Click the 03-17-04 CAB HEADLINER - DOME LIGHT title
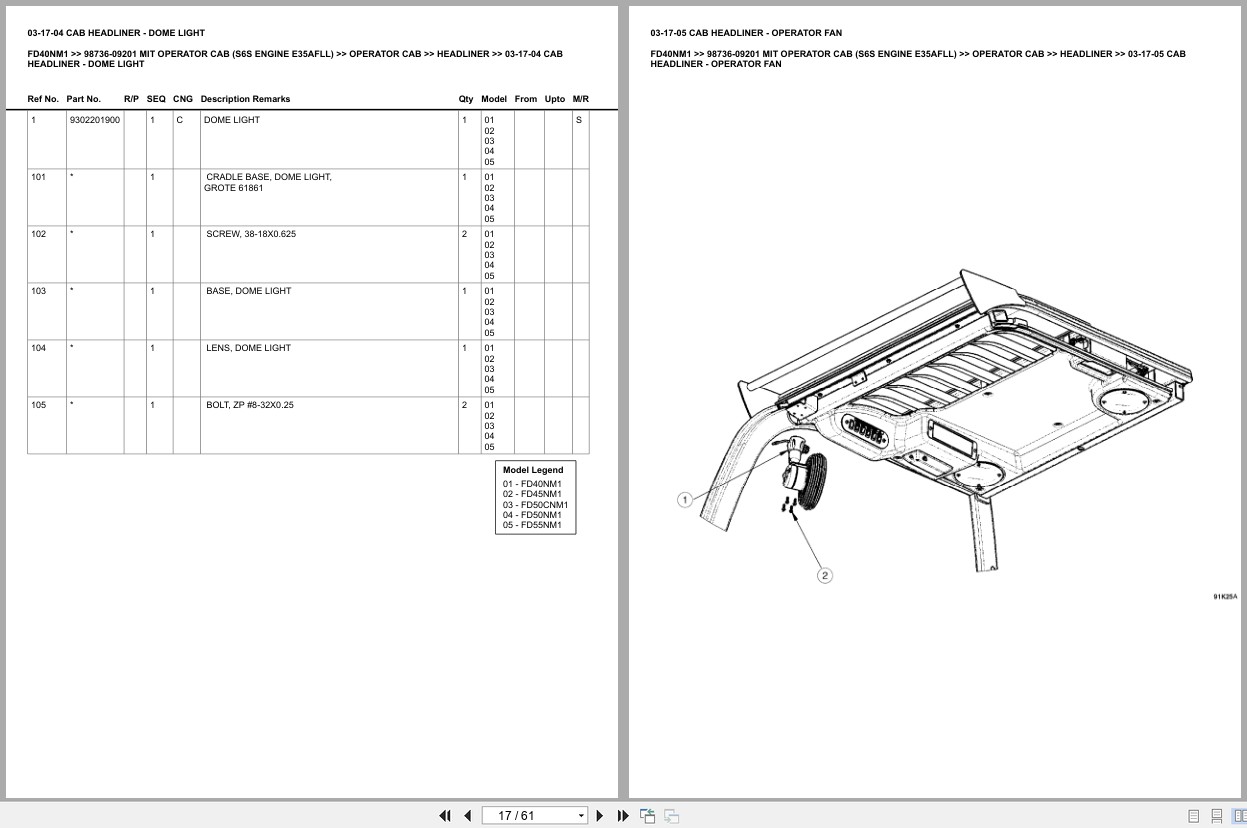This screenshot has height=828, width=1247. (x=116, y=33)
